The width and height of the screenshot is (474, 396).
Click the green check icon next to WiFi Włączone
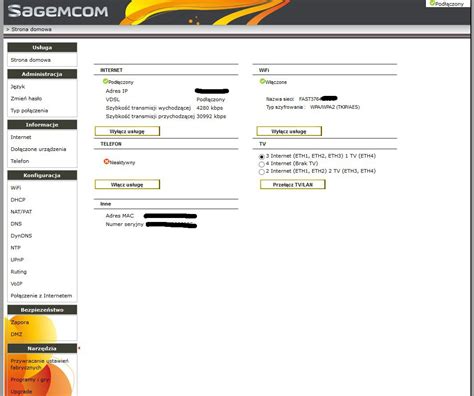tap(262, 81)
